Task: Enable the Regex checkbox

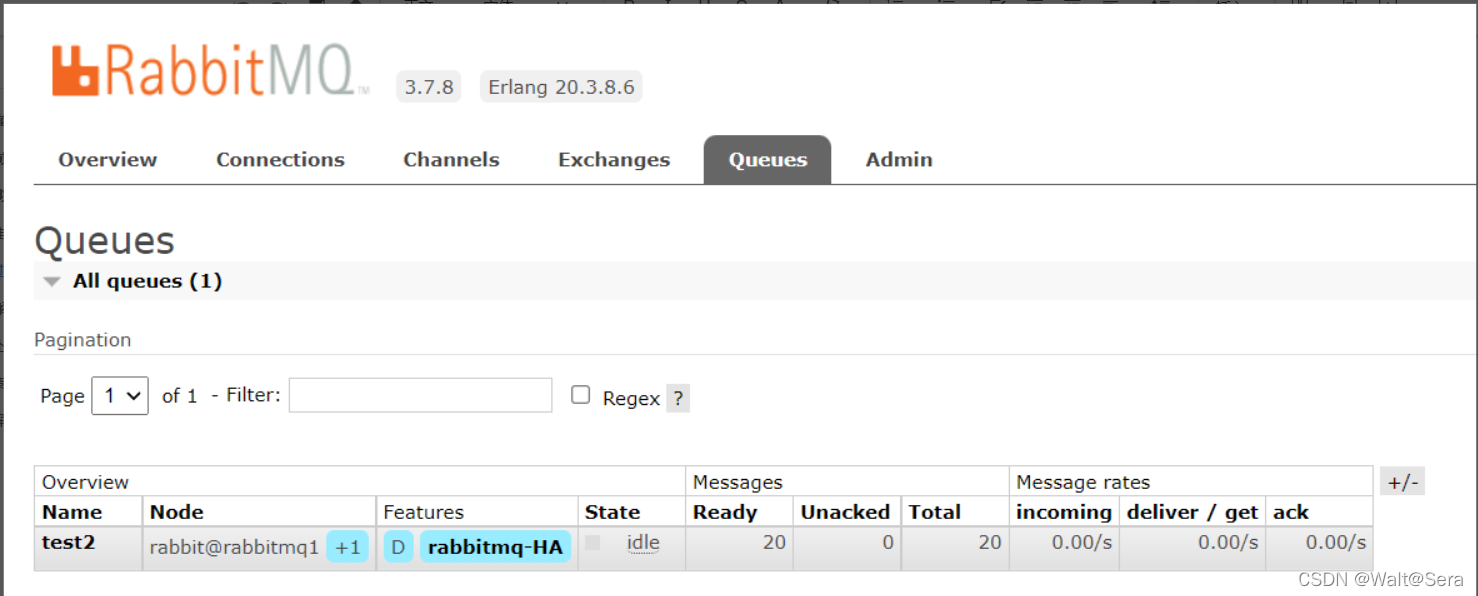Action: coord(580,395)
